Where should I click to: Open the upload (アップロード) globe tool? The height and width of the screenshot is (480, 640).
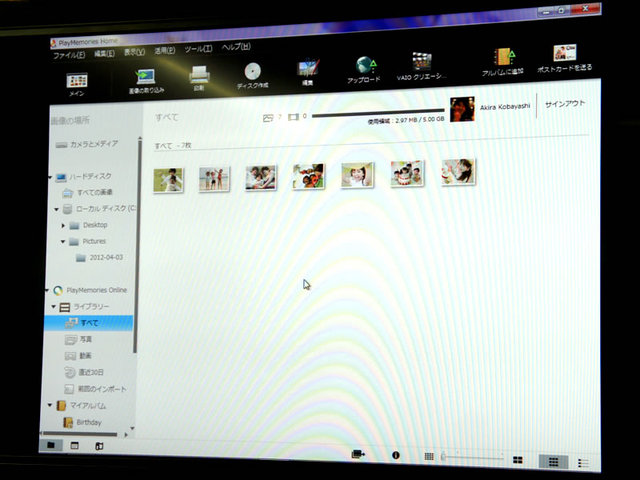point(364,69)
